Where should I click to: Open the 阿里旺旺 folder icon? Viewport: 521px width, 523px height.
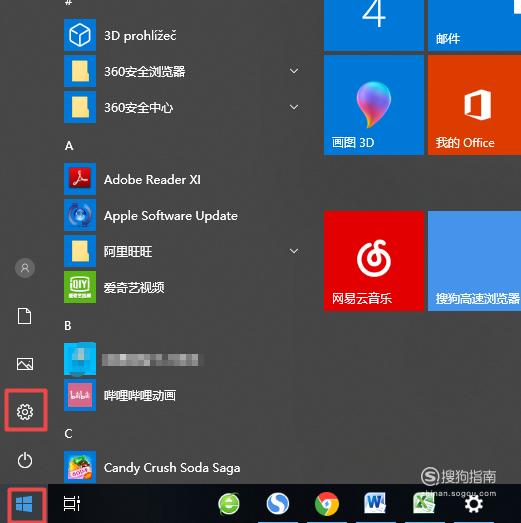(80, 251)
